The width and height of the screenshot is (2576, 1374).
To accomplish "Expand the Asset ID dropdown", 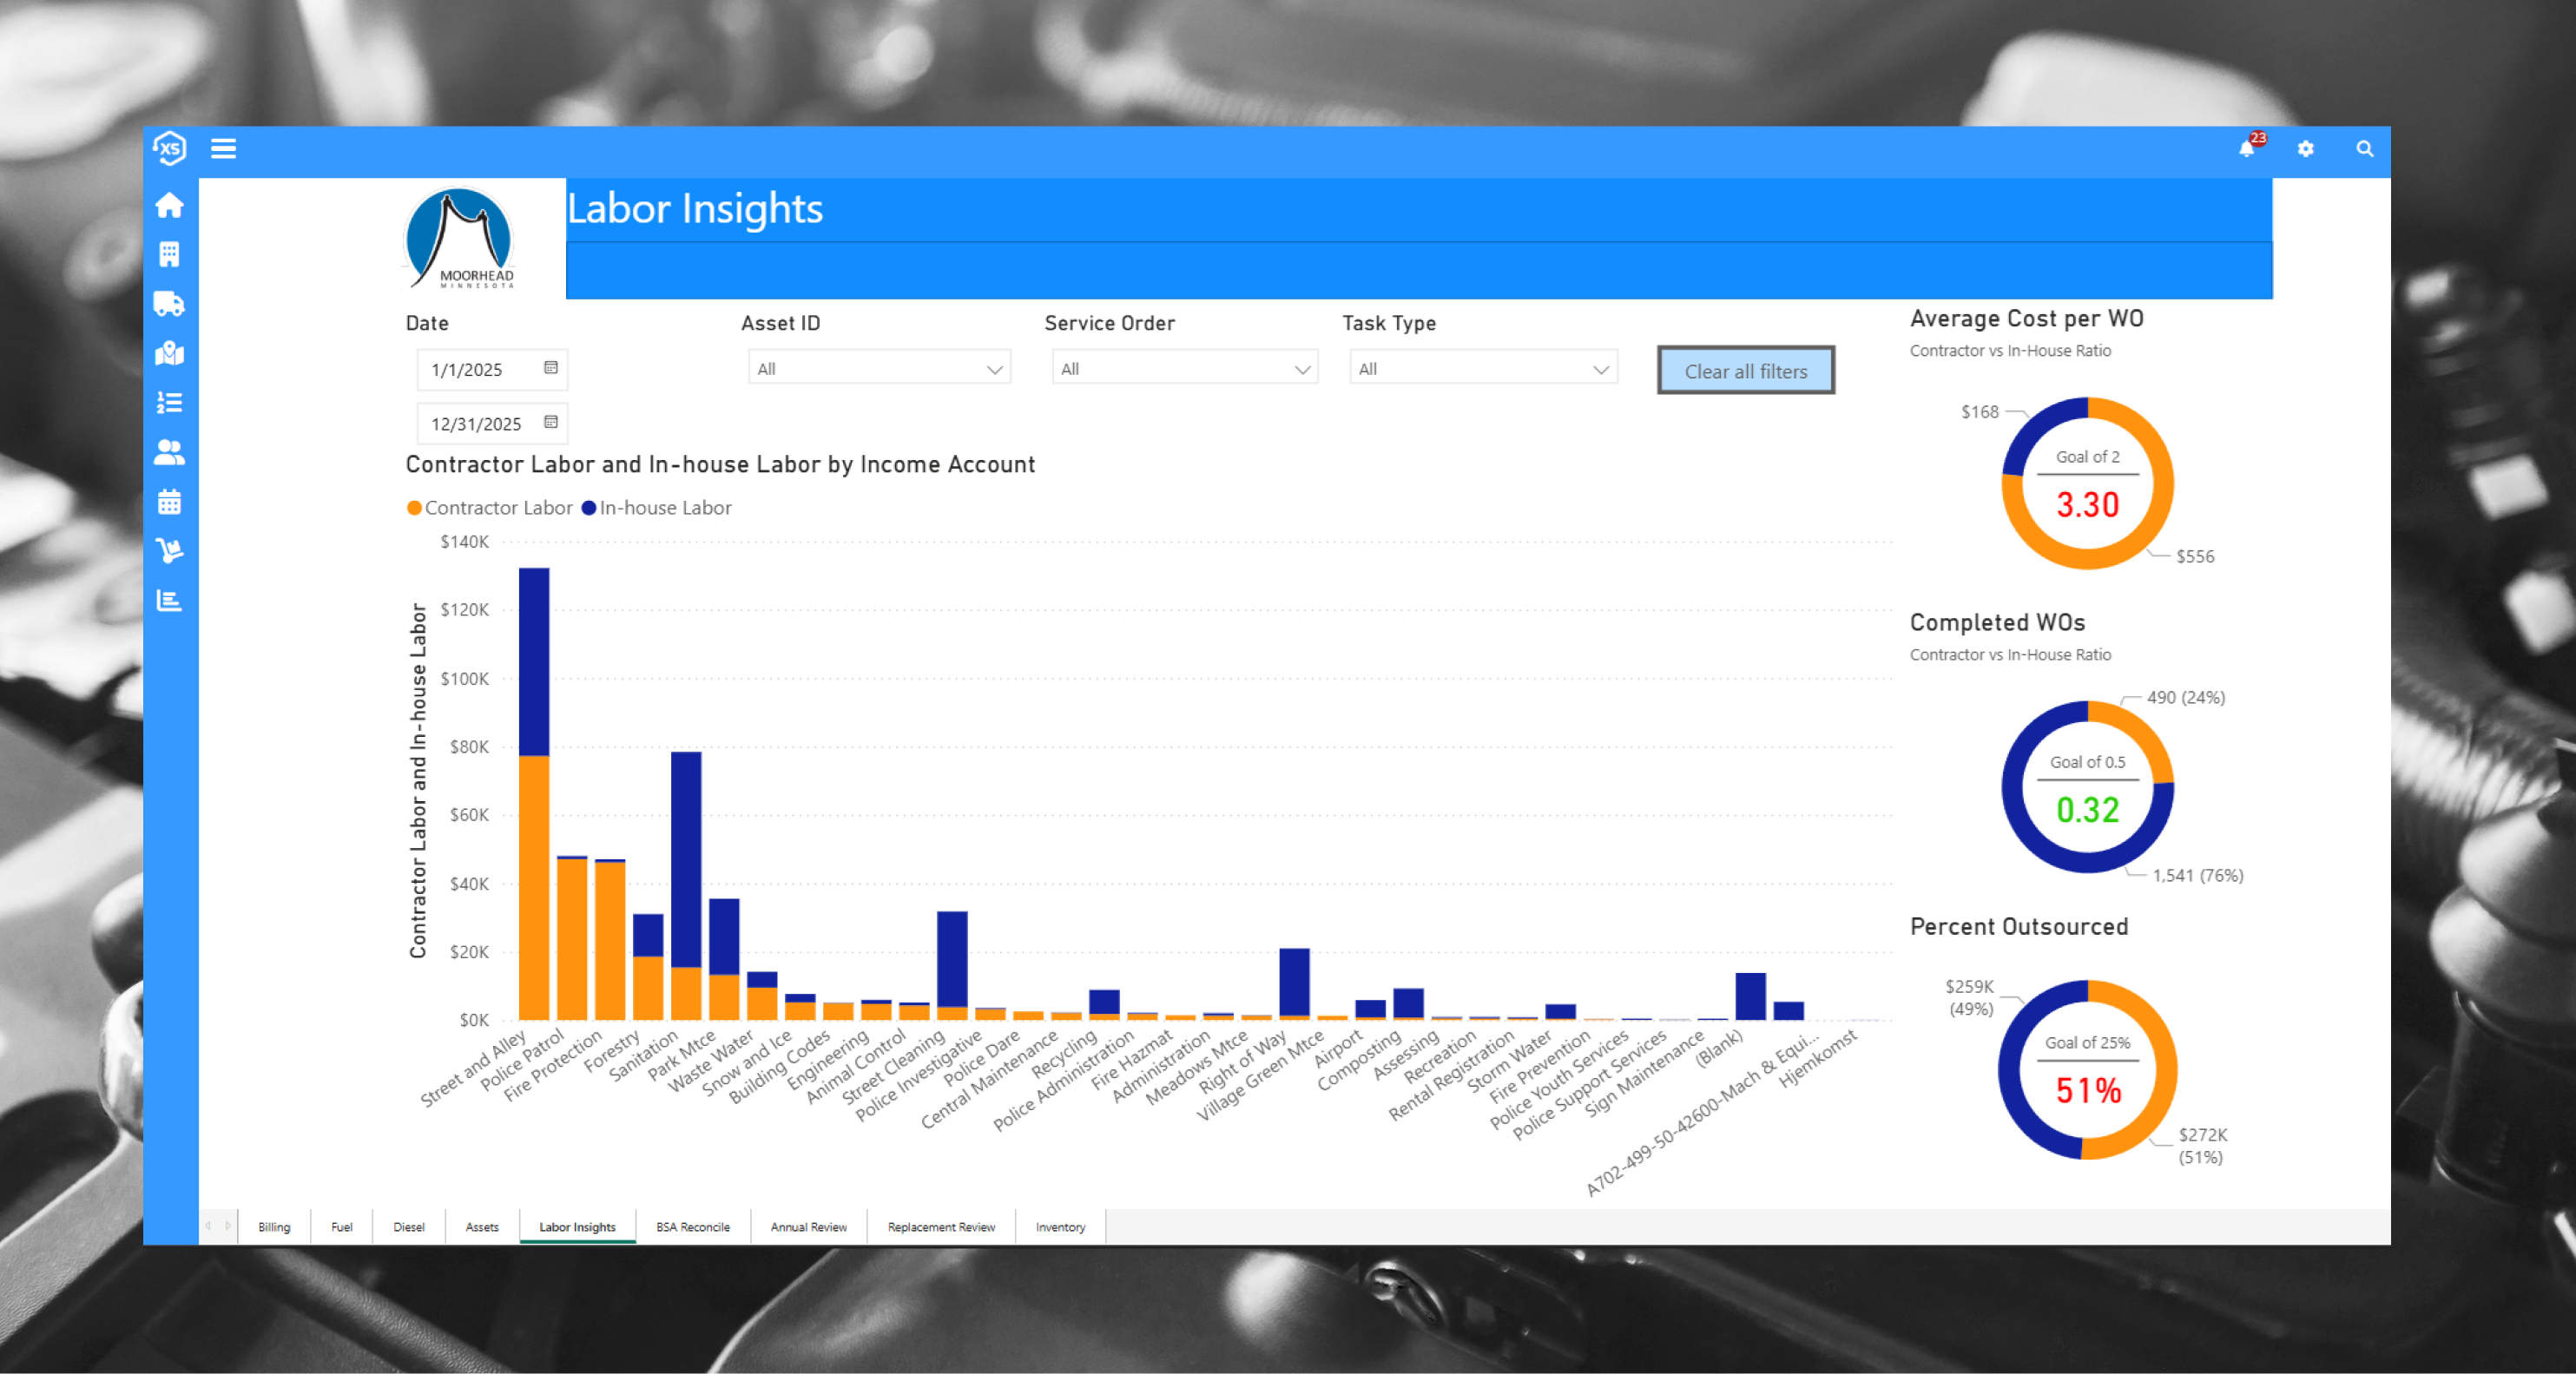I will [879, 369].
